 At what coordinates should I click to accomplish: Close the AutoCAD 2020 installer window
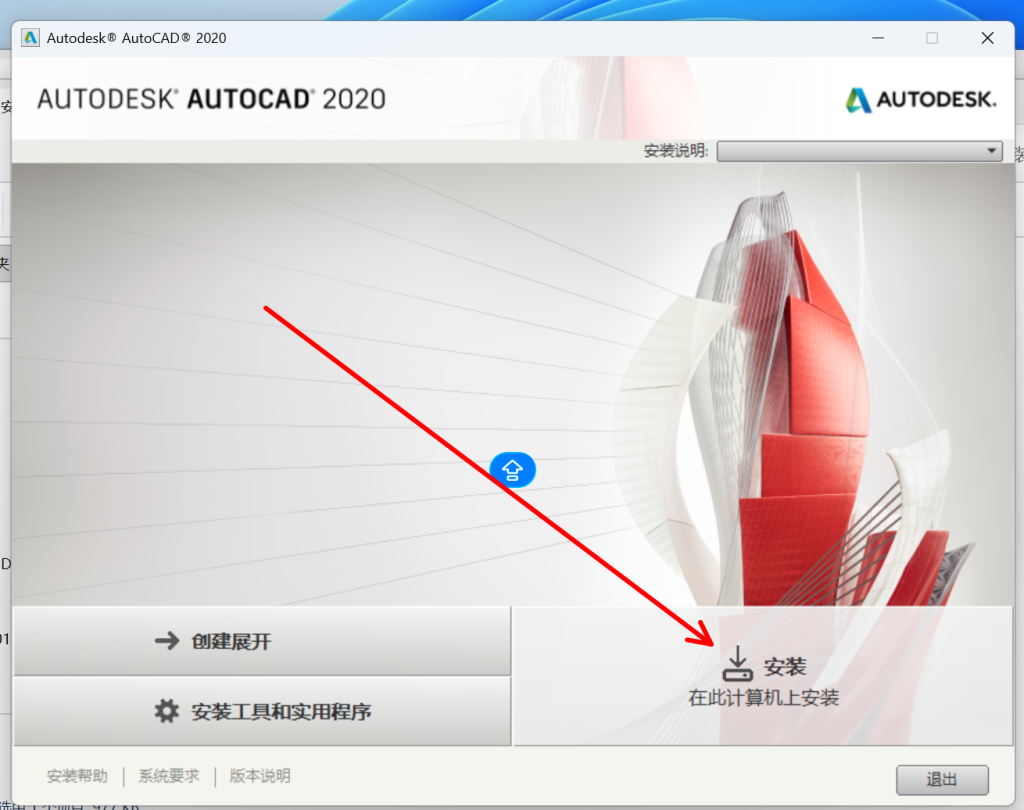pyautogui.click(x=987, y=38)
